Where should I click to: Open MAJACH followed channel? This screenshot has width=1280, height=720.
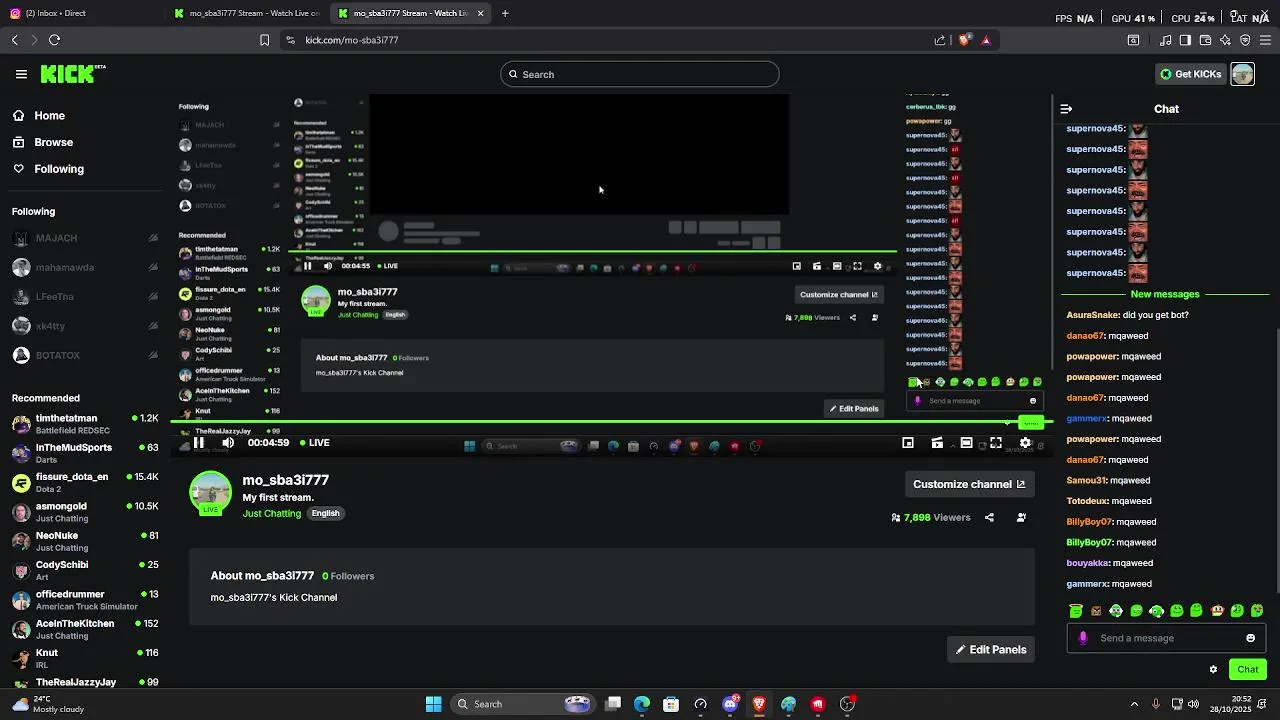pyautogui.click(x=85, y=238)
